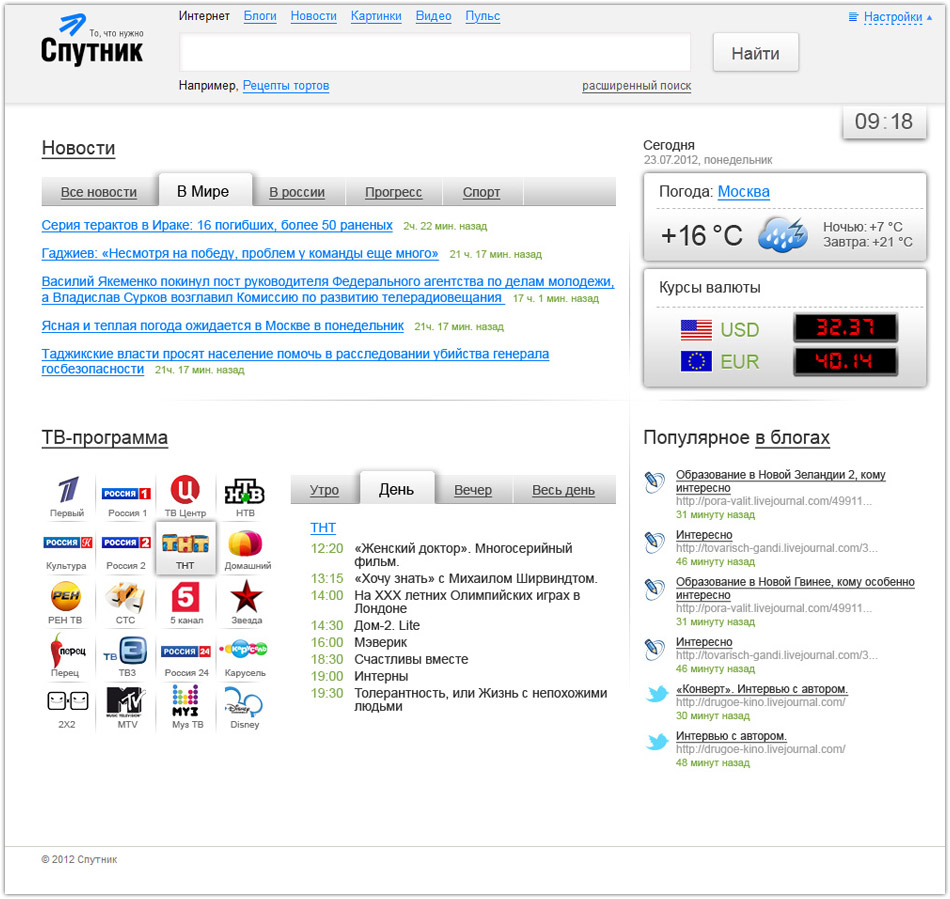Select the Первый channel icon
This screenshot has height=899, width=950.
[x=67, y=491]
